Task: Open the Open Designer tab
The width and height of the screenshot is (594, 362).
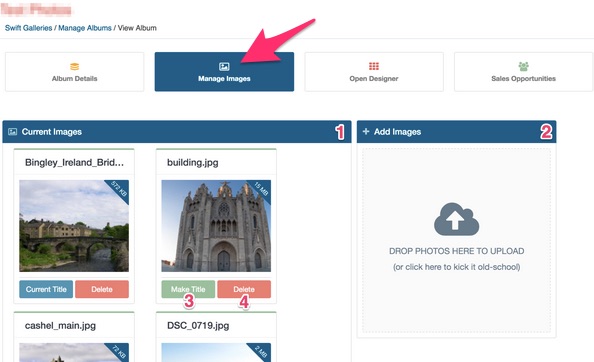Action: 374,72
